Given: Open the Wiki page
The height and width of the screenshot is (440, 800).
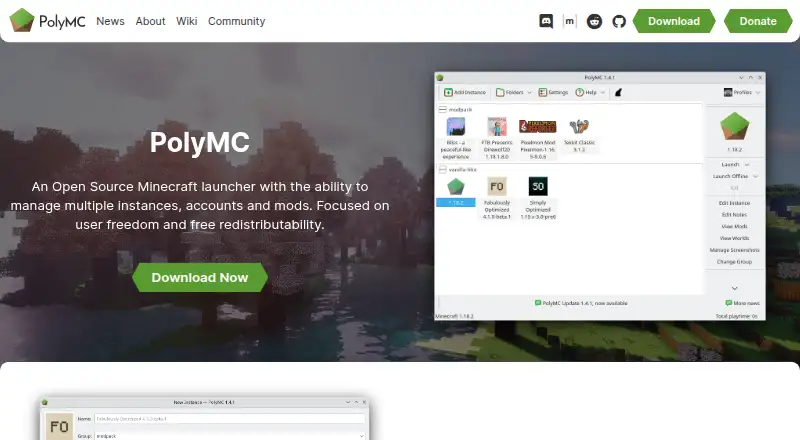Looking at the screenshot, I should tap(187, 21).
